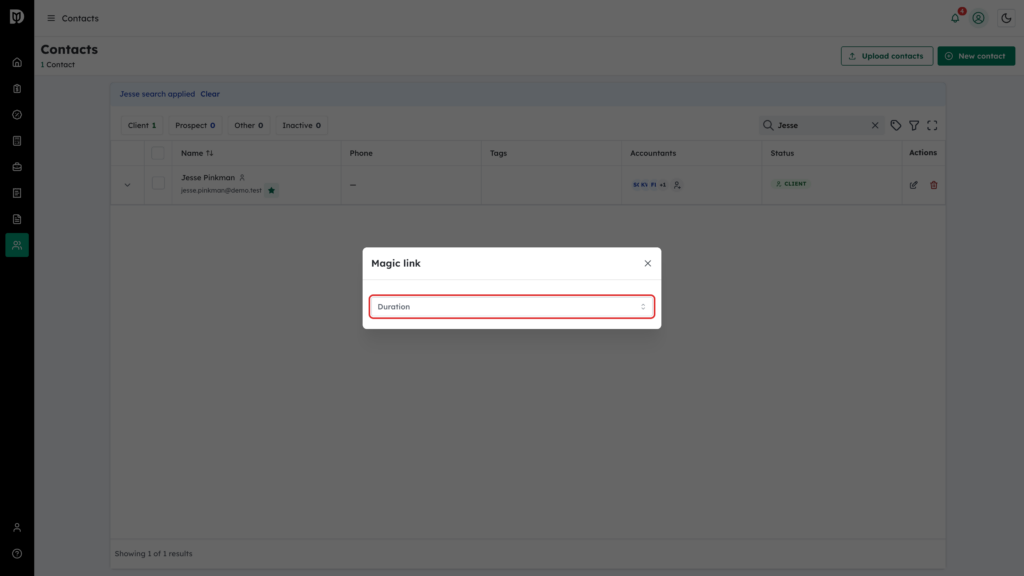Screen dimensions: 1024x576
Task: Open the user account icon at sidebar bottom
Action: click(x=17, y=527)
